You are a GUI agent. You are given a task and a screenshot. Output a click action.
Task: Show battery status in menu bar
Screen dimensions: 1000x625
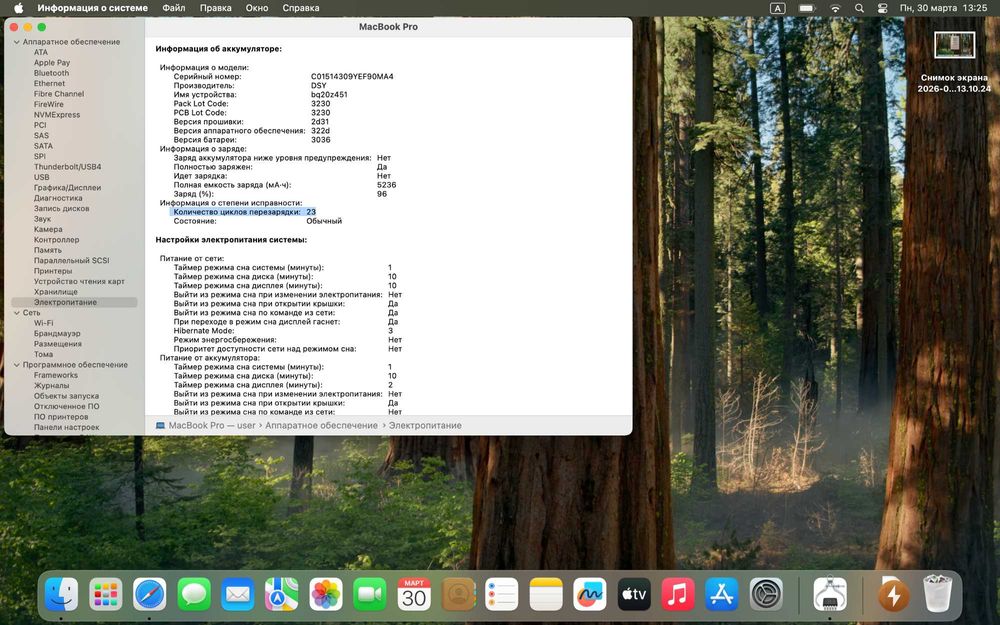pos(807,8)
